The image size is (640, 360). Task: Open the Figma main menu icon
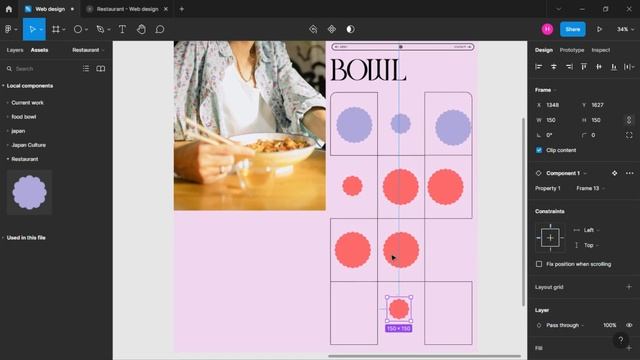(8, 29)
